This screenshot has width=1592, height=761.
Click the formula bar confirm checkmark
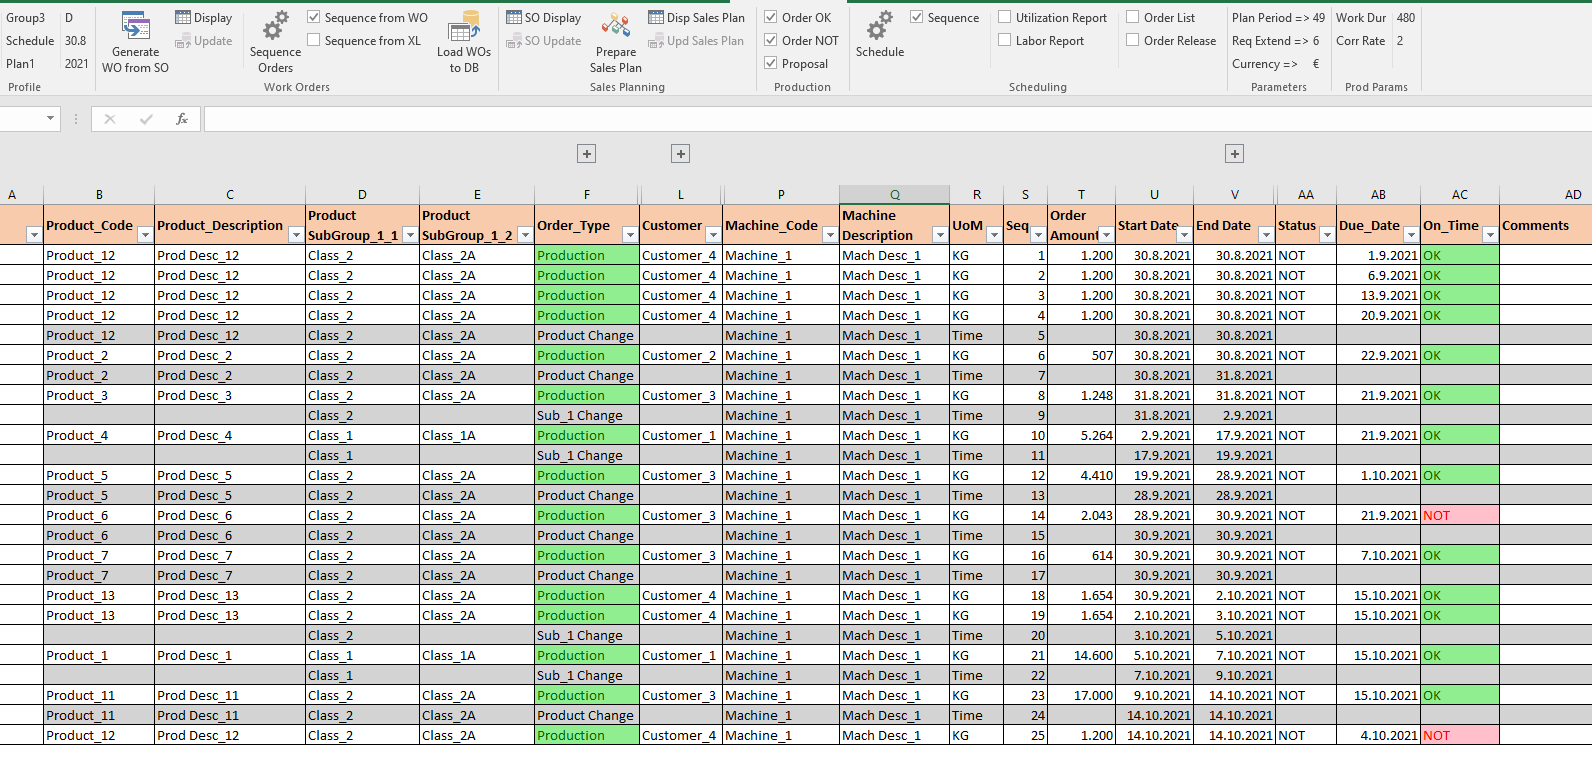point(146,119)
